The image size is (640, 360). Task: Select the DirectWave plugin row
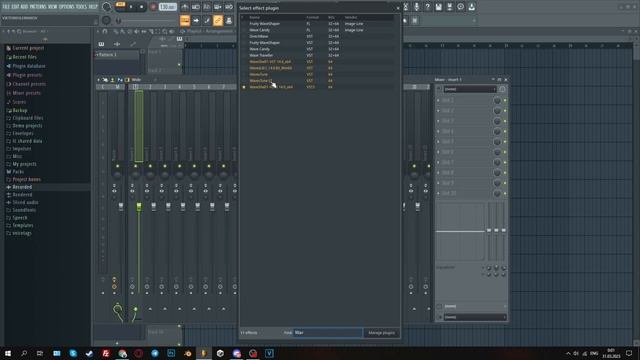[x=318, y=36]
